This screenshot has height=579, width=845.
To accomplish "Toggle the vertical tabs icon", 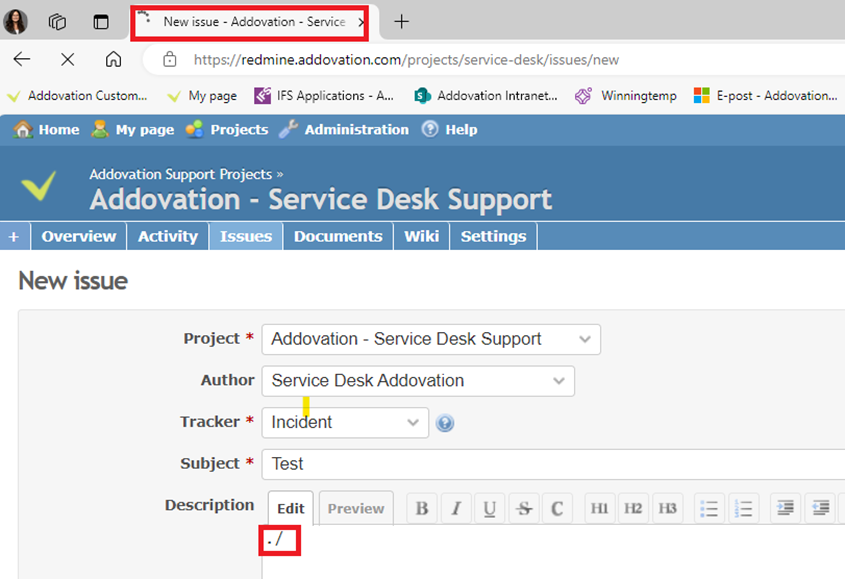I will point(101,22).
